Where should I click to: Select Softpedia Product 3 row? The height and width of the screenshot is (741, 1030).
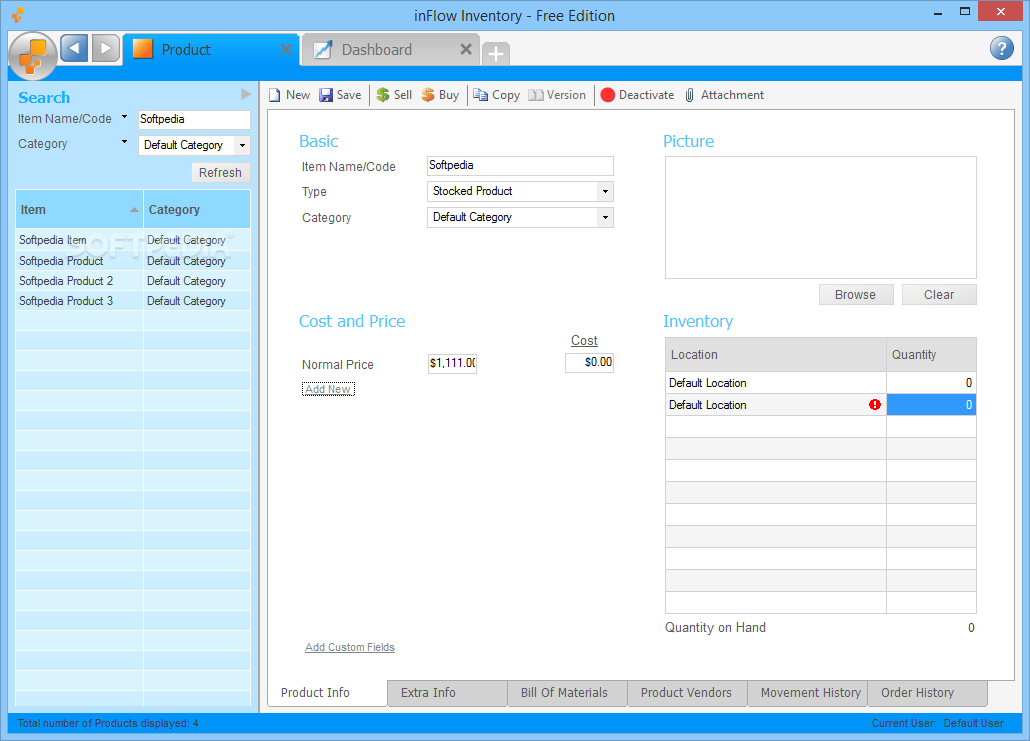(x=133, y=301)
